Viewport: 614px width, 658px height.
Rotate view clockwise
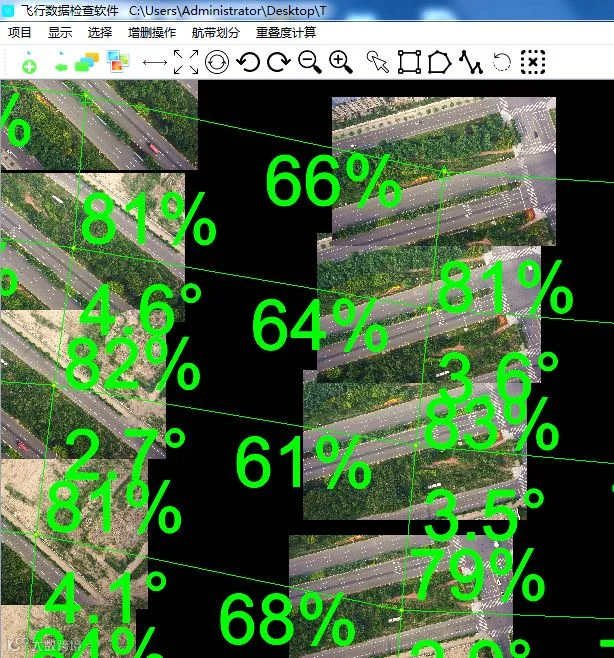pyautogui.click(x=279, y=62)
